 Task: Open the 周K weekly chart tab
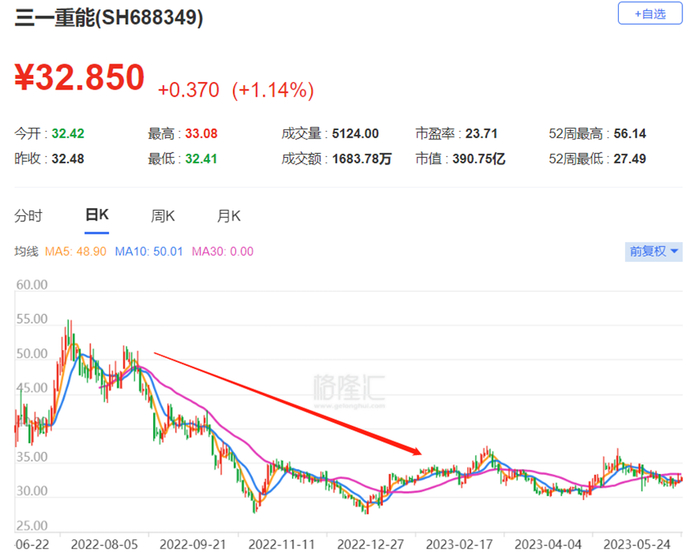tap(162, 216)
